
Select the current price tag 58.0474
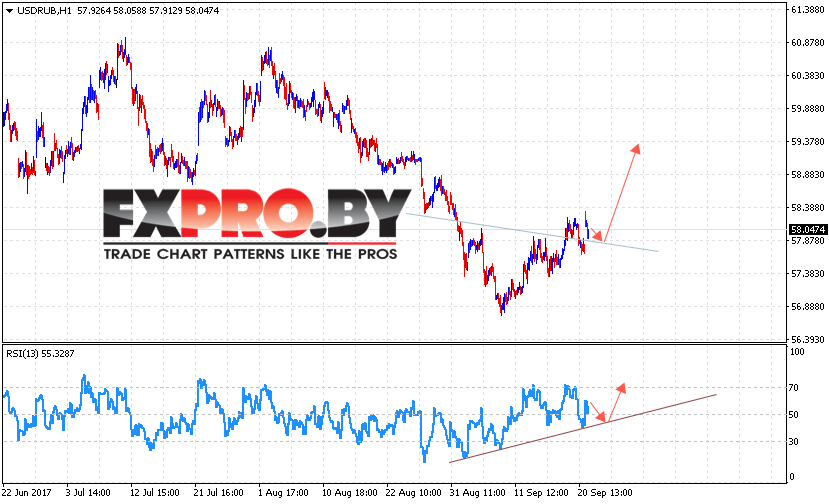807,230
